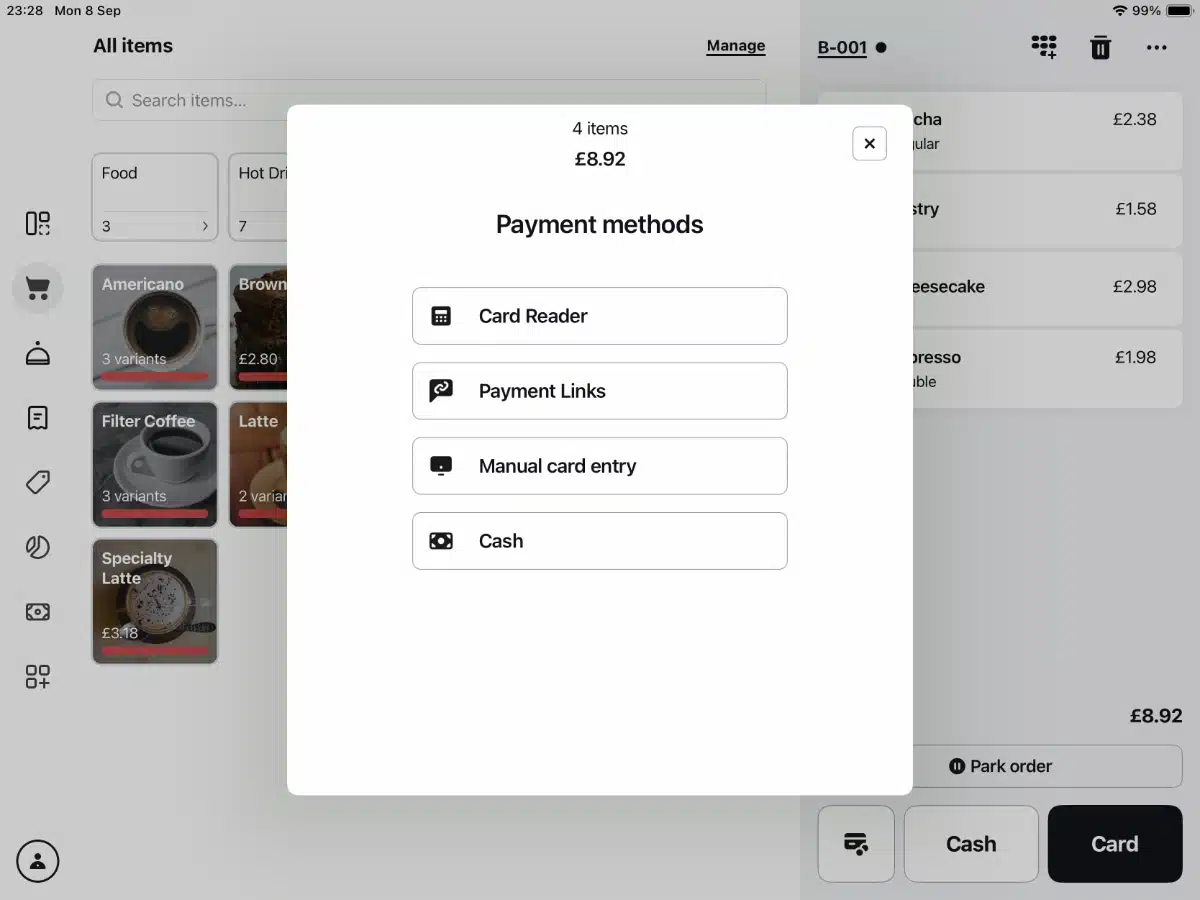Expand the Hot Drinks category
This screenshot has height=900, width=1200.
262,197
